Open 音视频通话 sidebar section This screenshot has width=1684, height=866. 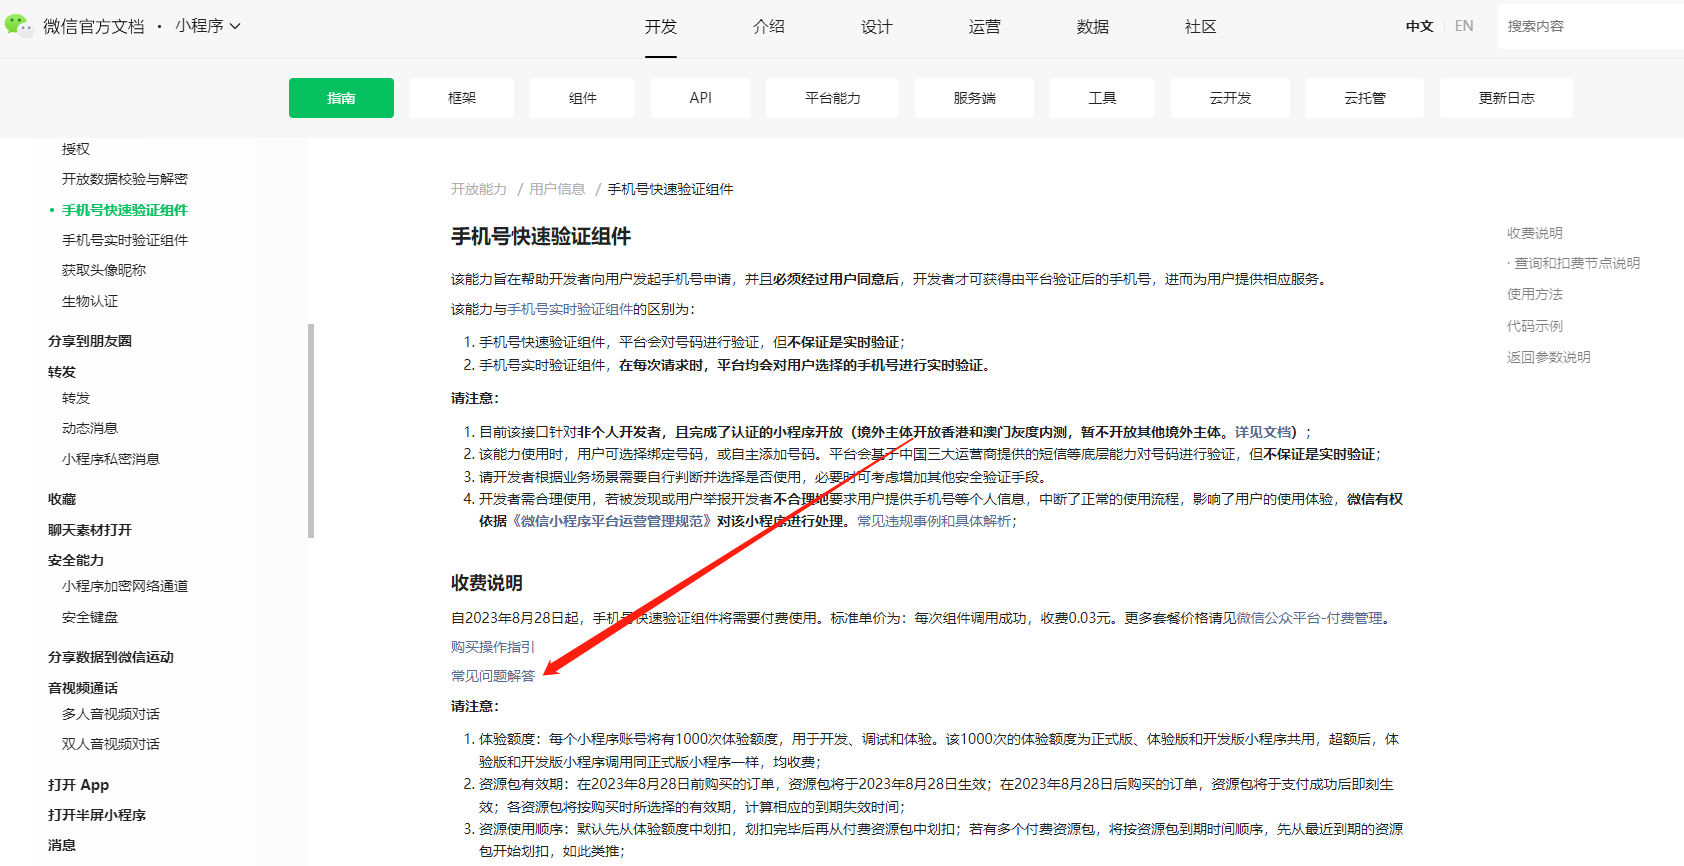click(83, 688)
